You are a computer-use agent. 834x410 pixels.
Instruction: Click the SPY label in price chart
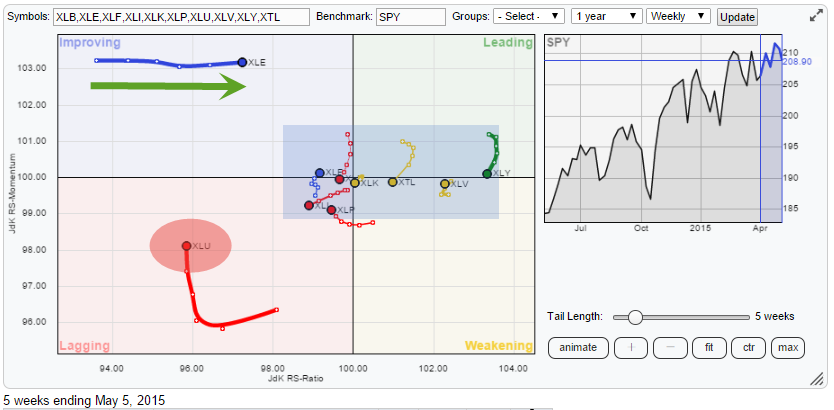coord(558,43)
